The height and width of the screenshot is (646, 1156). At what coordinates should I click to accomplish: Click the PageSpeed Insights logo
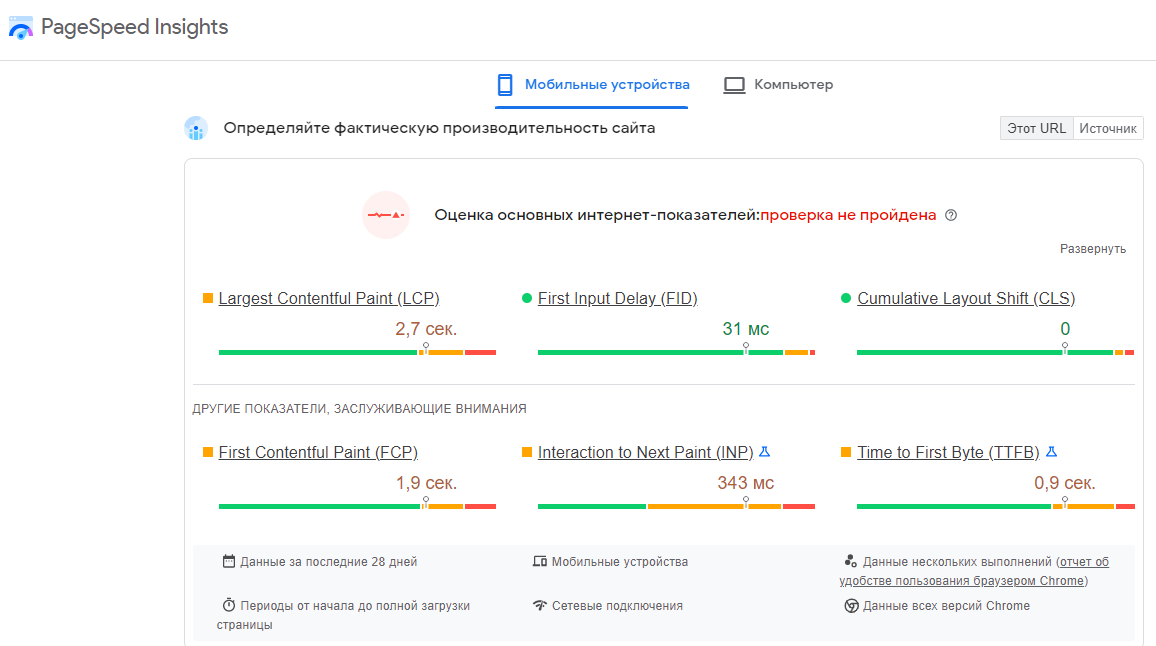22,27
